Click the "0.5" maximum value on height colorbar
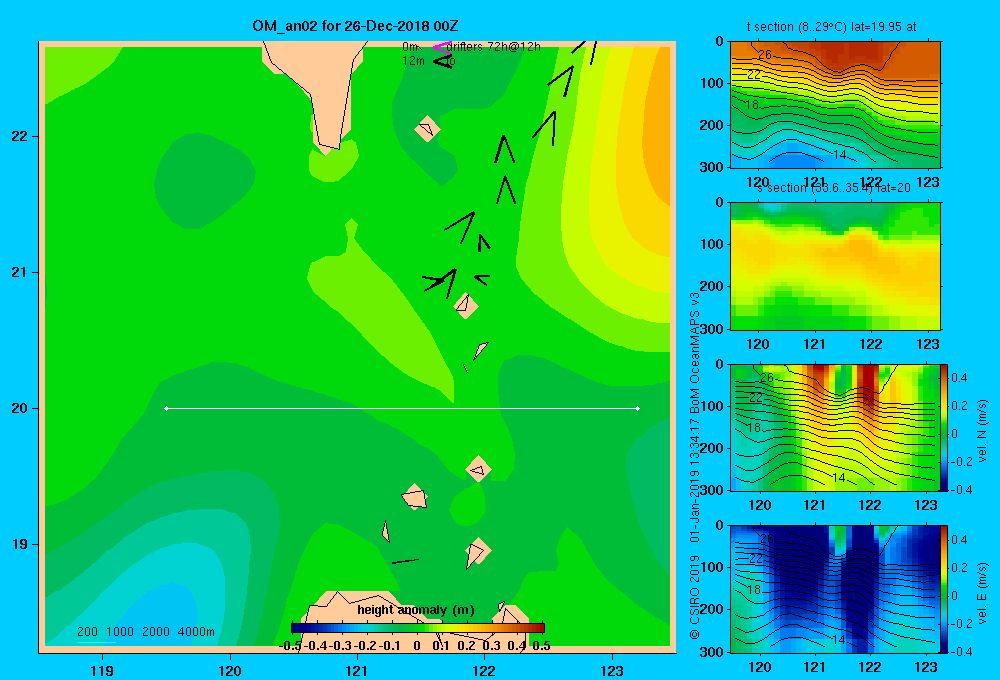1000x680 pixels. pyautogui.click(x=541, y=646)
